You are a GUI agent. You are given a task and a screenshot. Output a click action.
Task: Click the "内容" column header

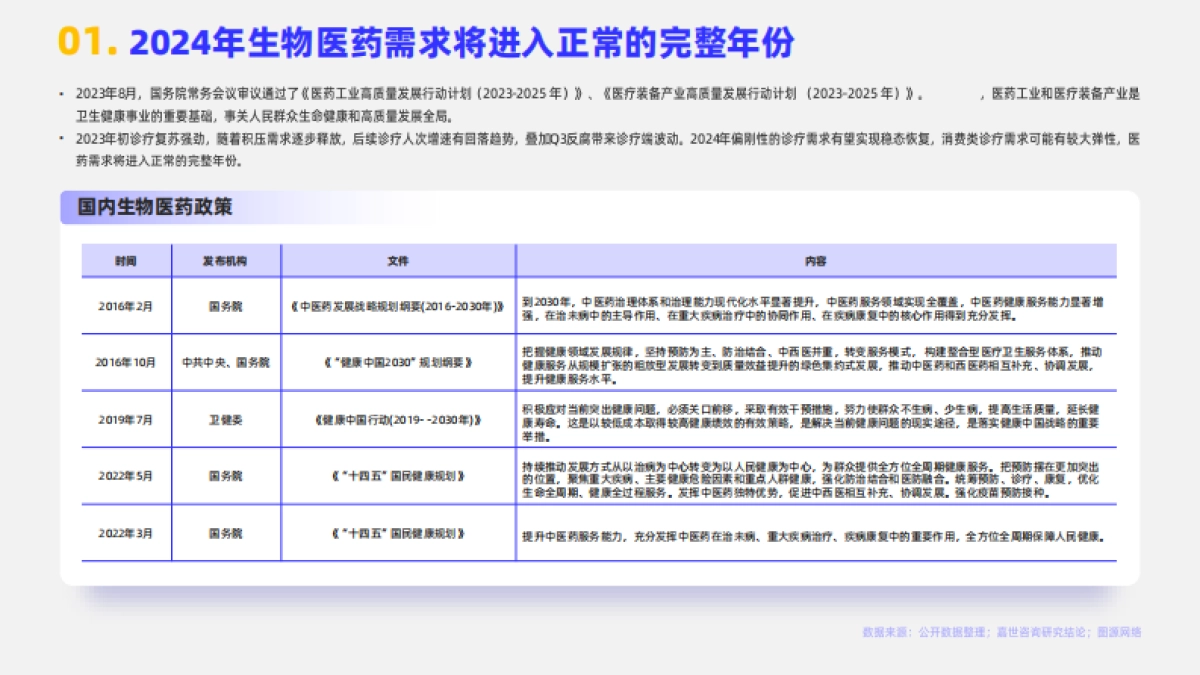816,261
